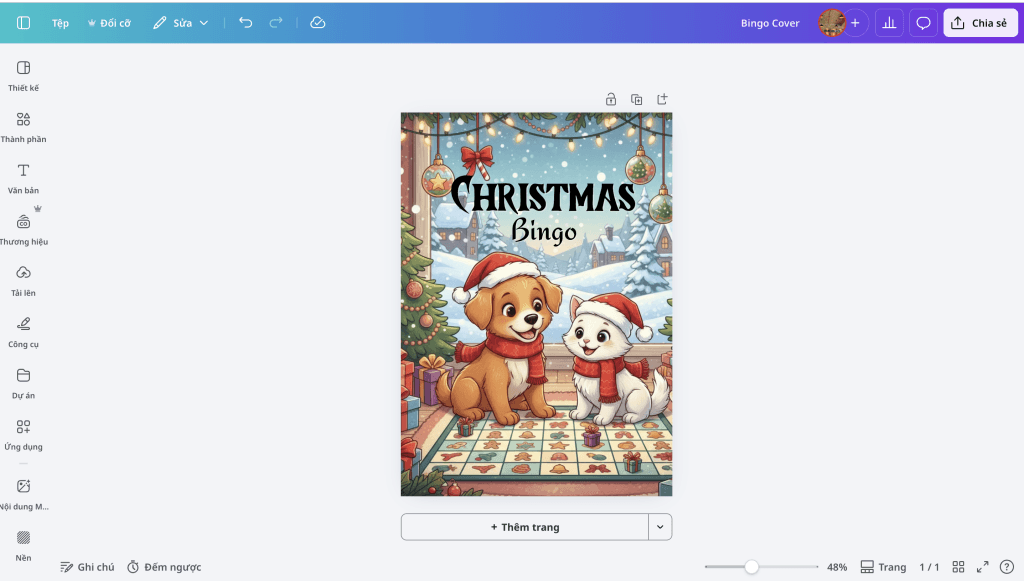Toggle the page lock icon
The height and width of the screenshot is (581, 1024).
611,99
